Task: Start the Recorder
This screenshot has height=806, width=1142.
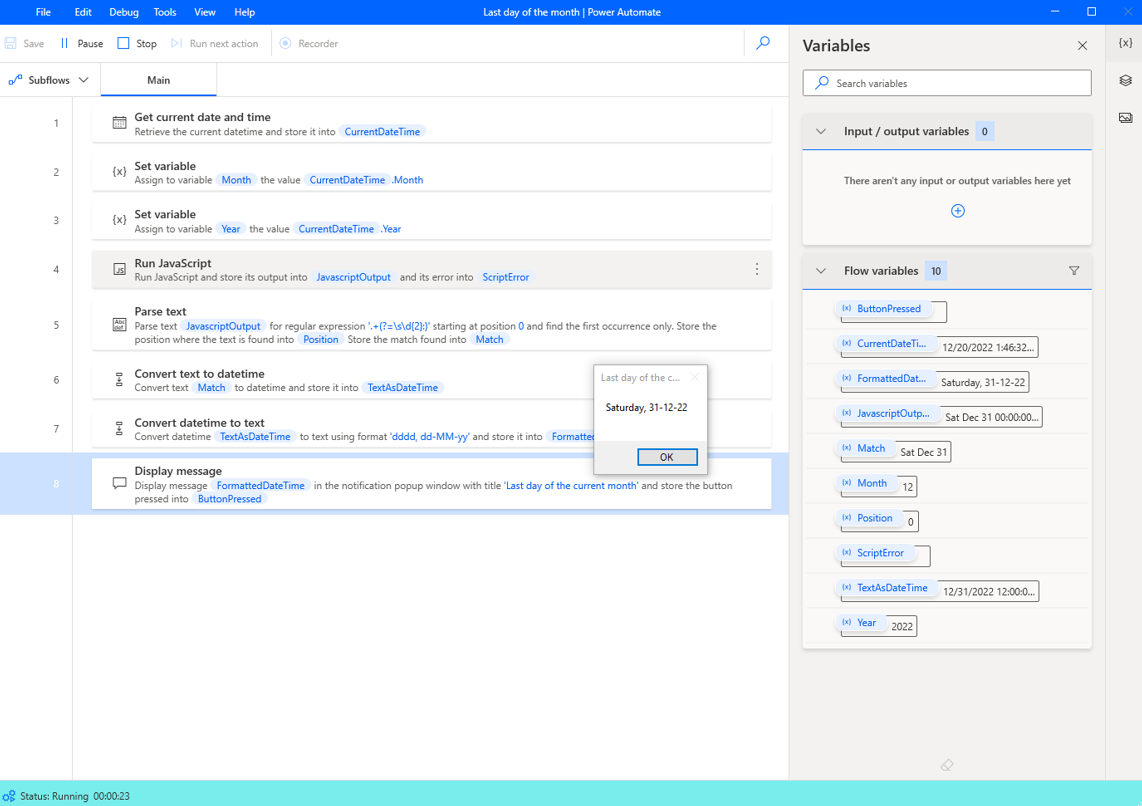Action: tap(308, 43)
